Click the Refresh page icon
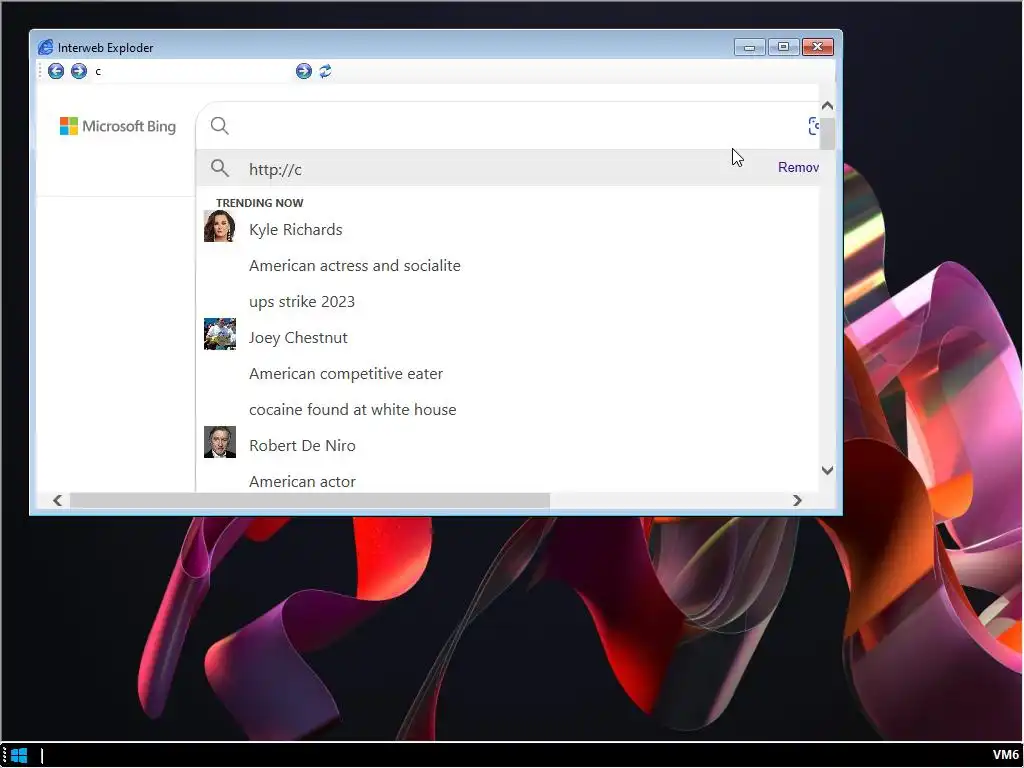The image size is (1024, 768). point(325,71)
